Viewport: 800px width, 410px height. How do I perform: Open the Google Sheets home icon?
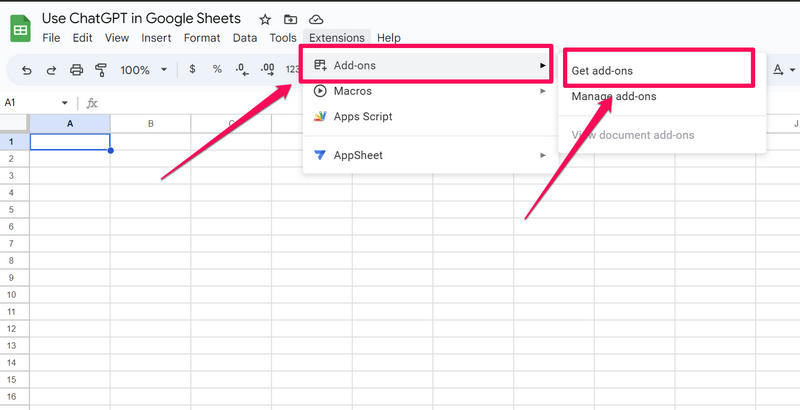coord(20,29)
